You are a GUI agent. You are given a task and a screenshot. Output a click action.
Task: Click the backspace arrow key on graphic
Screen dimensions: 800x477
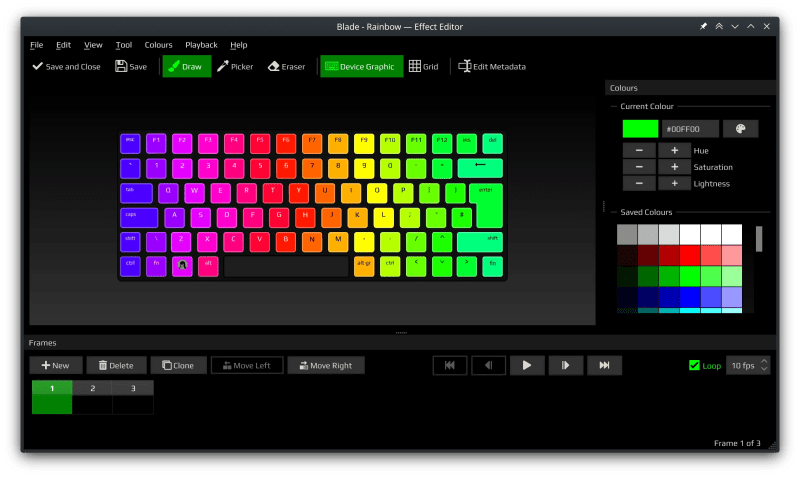pyautogui.click(x=480, y=168)
